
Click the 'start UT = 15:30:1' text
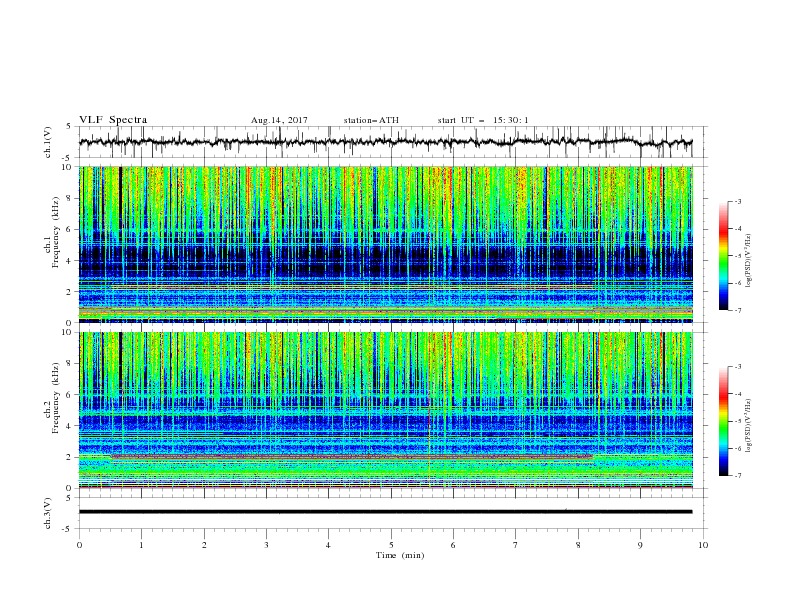pos(483,120)
